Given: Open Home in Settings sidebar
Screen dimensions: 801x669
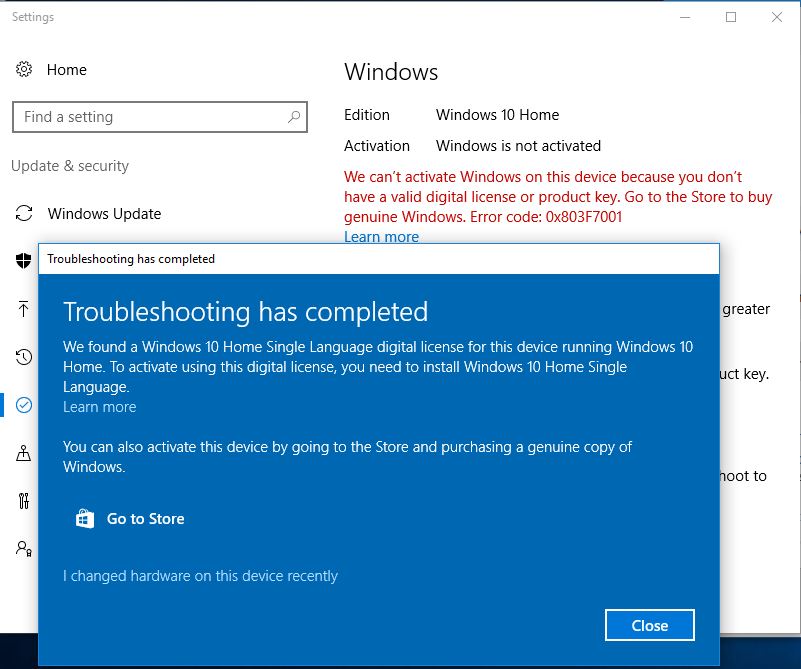Looking at the screenshot, I should click(x=66, y=69).
